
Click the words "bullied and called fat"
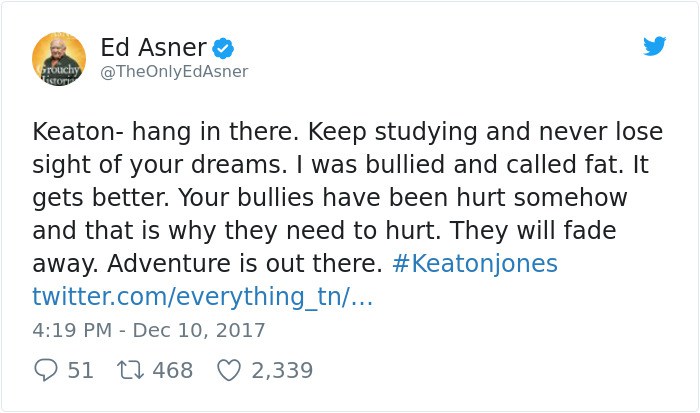494,164
